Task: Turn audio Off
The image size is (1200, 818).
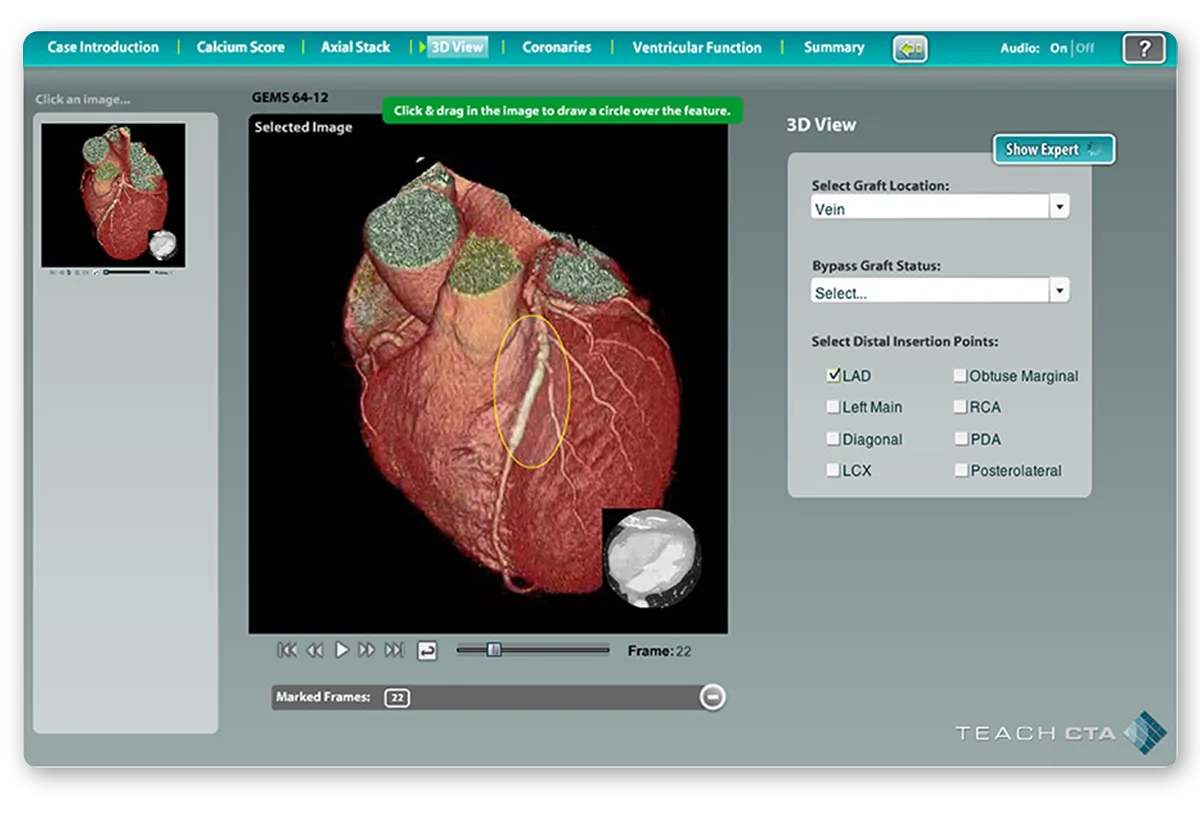Action: click(x=1085, y=48)
